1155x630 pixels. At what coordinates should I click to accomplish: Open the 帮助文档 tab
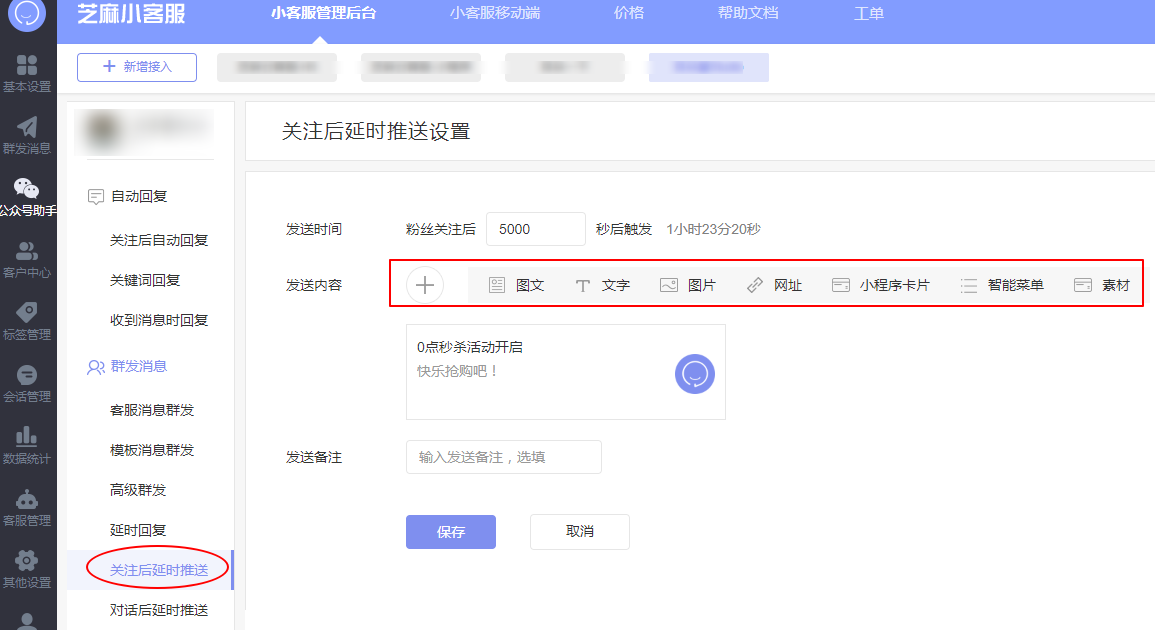[748, 13]
